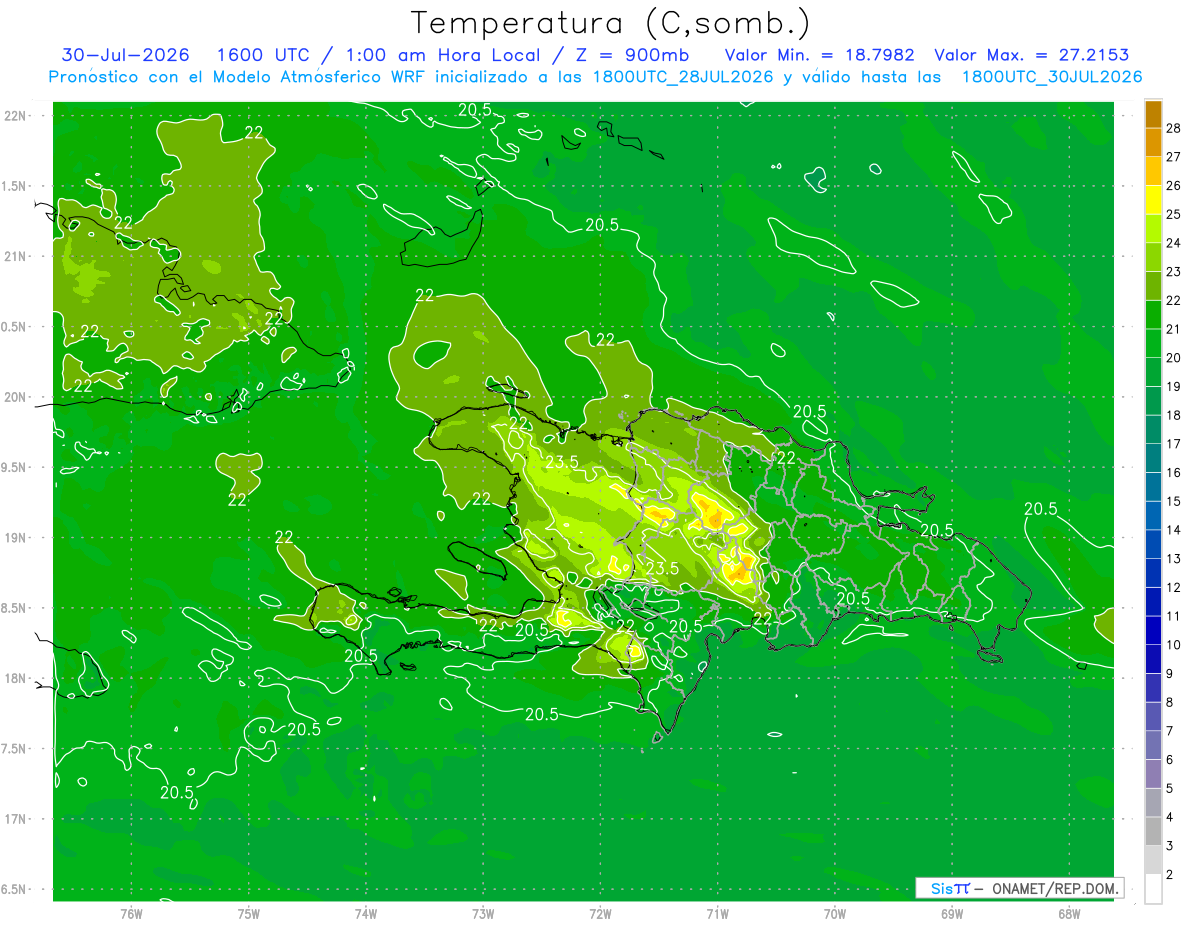Image resolution: width=1200 pixels, height=927 pixels.
Task: Pick the bottom white swatch below 2
Action: tap(1153, 889)
